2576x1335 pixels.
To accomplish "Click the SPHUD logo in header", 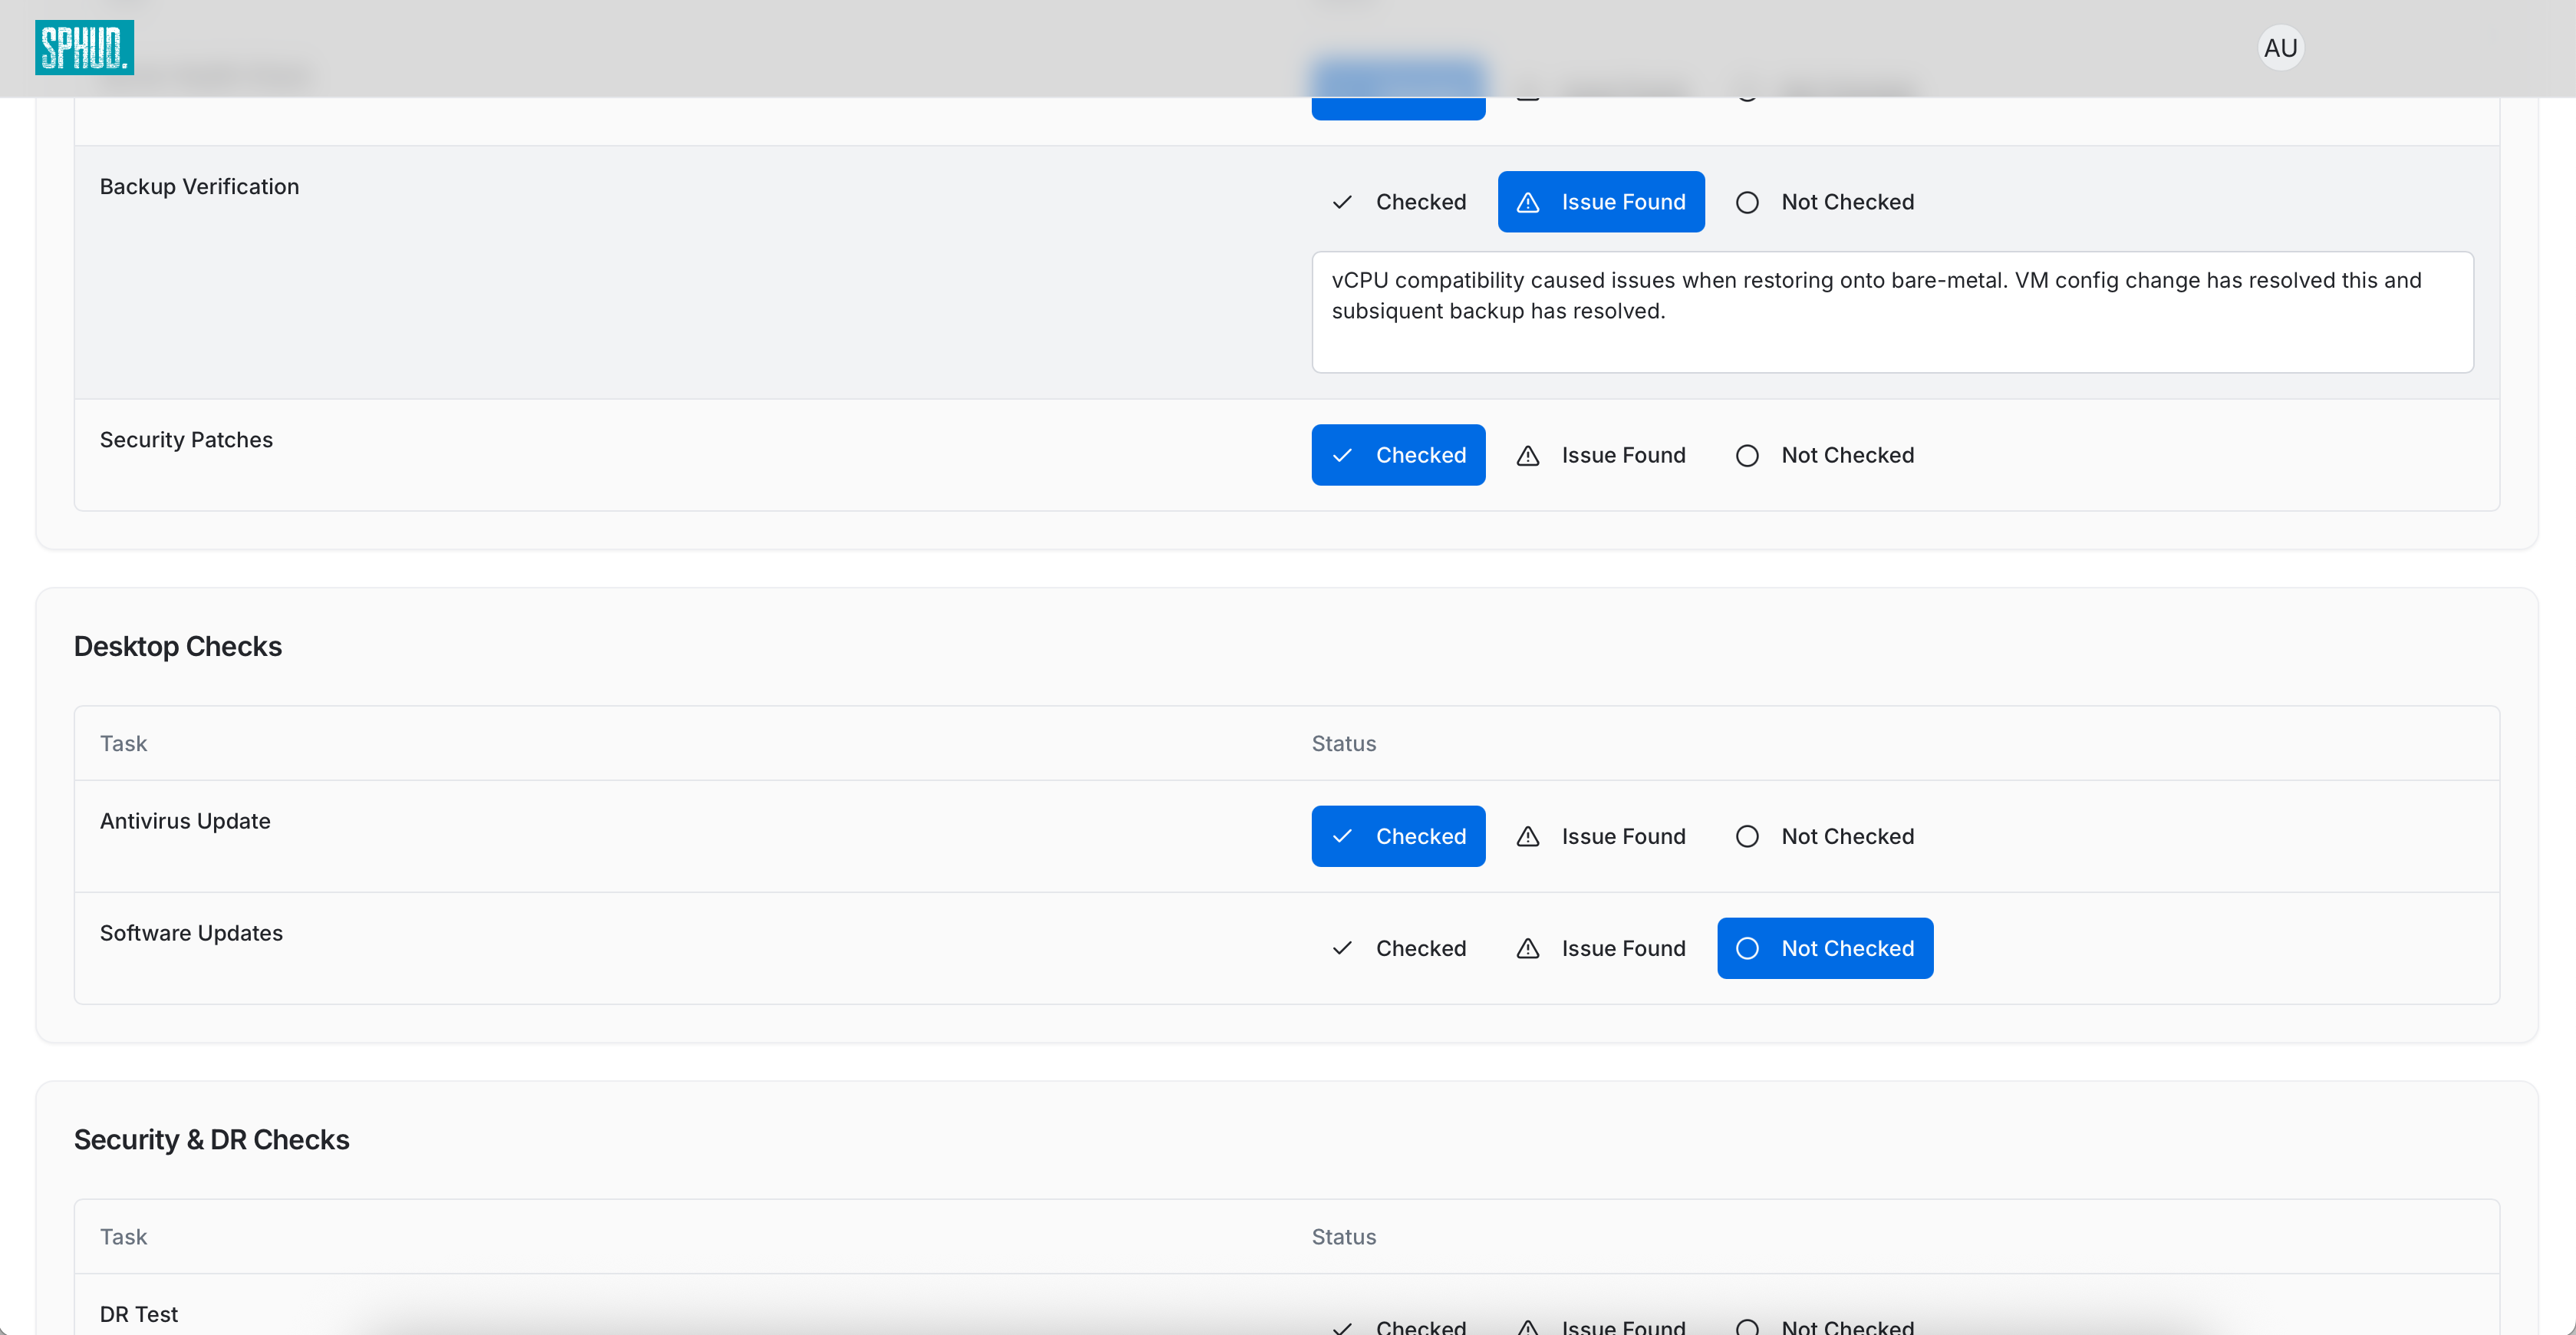I will (84, 47).
